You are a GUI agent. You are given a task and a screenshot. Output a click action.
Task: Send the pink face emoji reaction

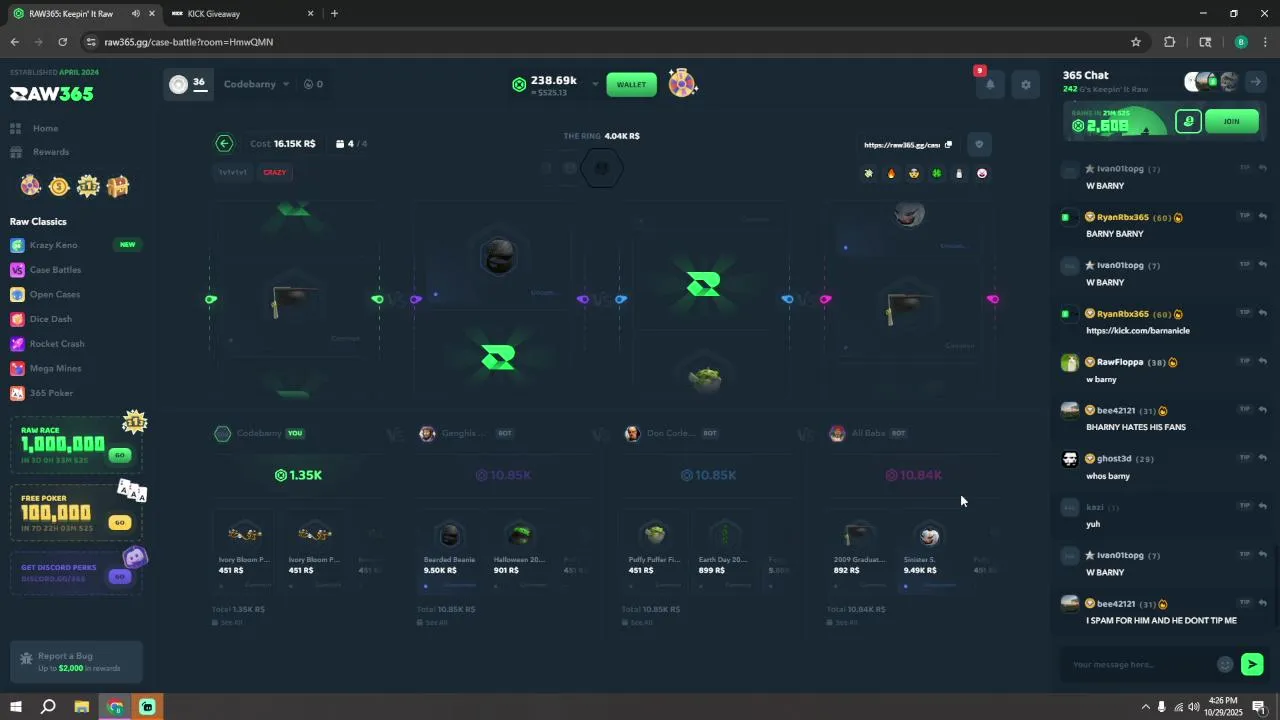click(x=982, y=174)
